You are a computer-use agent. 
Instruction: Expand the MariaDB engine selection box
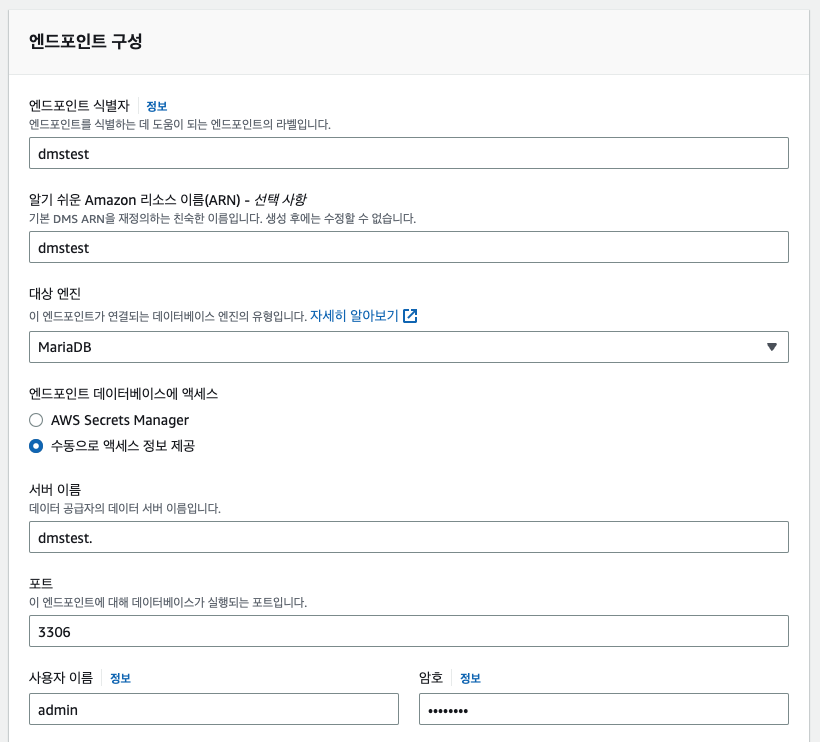(x=408, y=347)
